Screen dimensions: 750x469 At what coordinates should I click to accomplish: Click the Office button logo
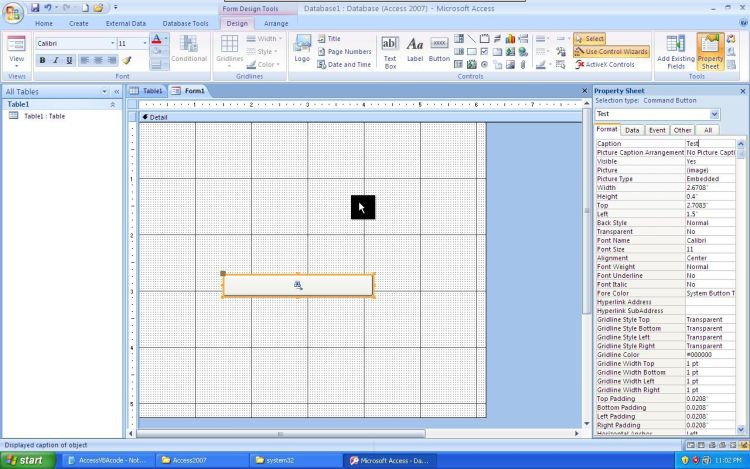point(13,13)
